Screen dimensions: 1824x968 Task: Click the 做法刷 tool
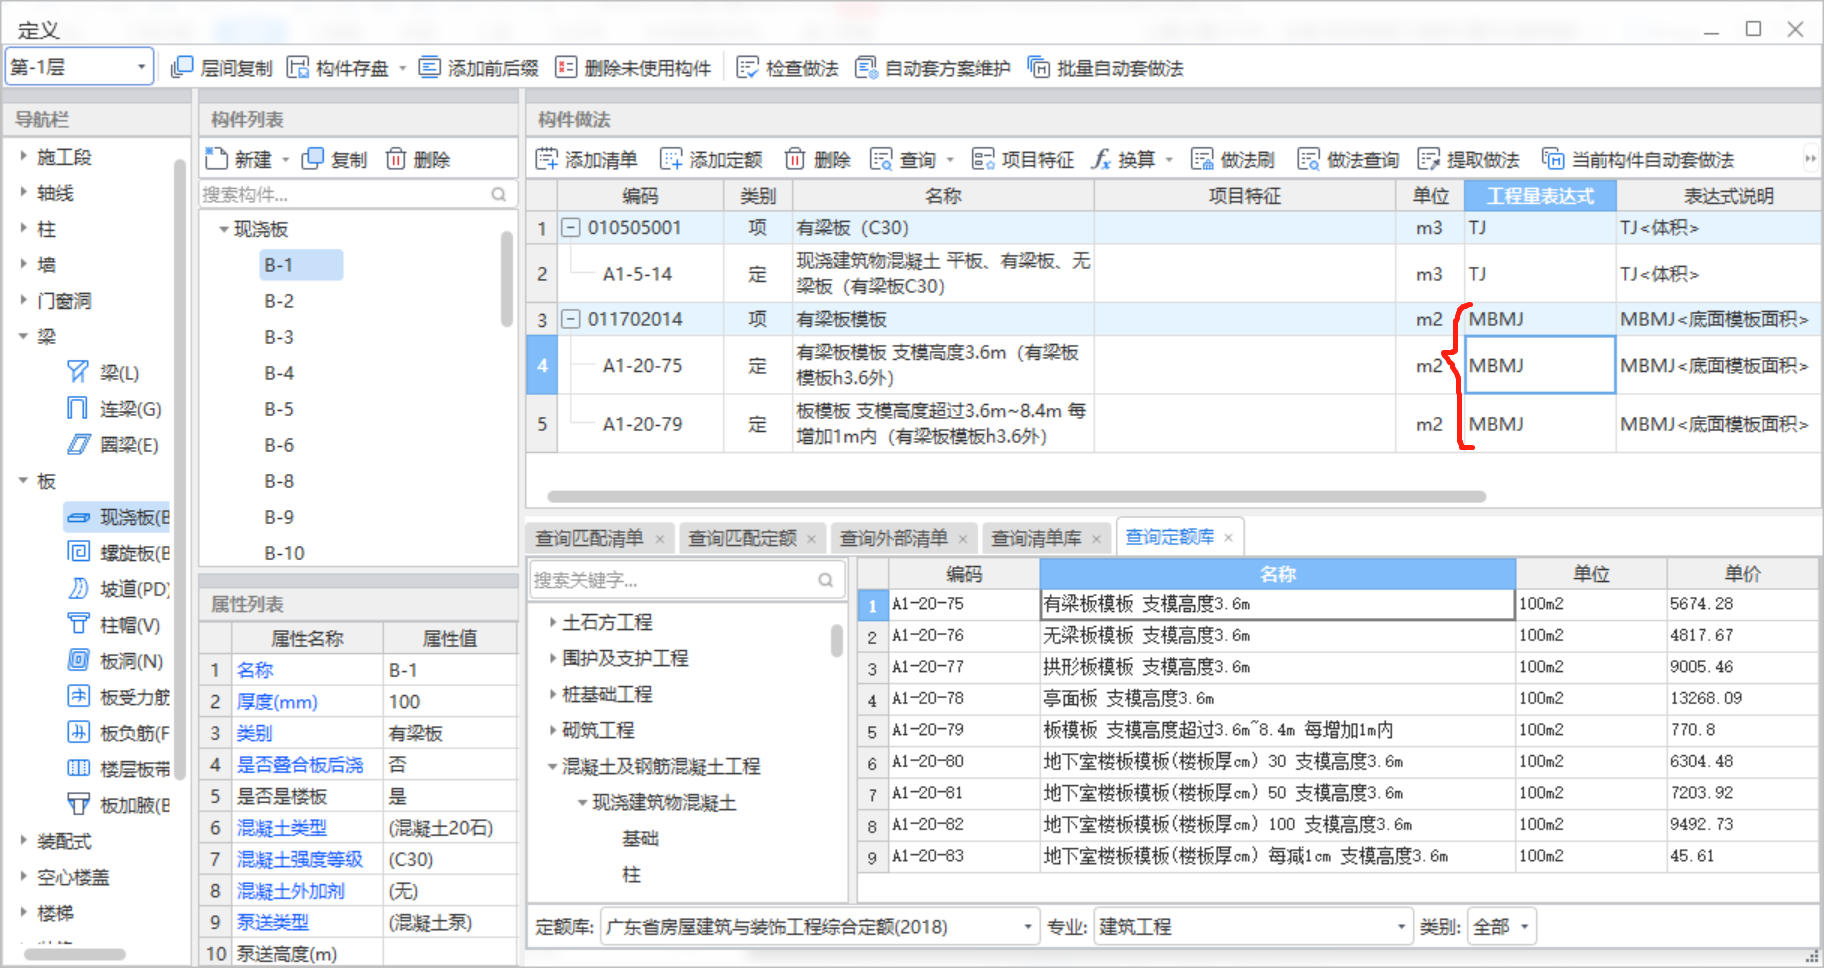click(x=1232, y=159)
